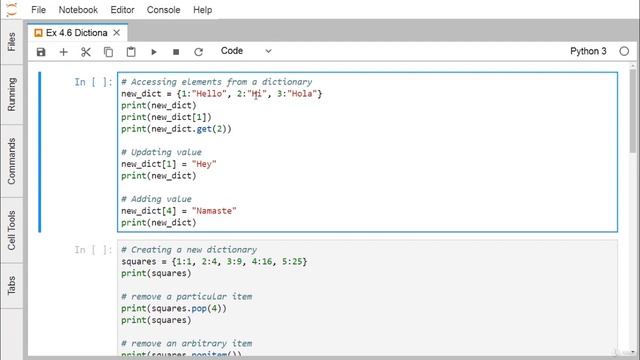Cut the selected cell with the scissors icon
Image resolution: width=640 pixels, height=360 pixels.
click(86, 52)
